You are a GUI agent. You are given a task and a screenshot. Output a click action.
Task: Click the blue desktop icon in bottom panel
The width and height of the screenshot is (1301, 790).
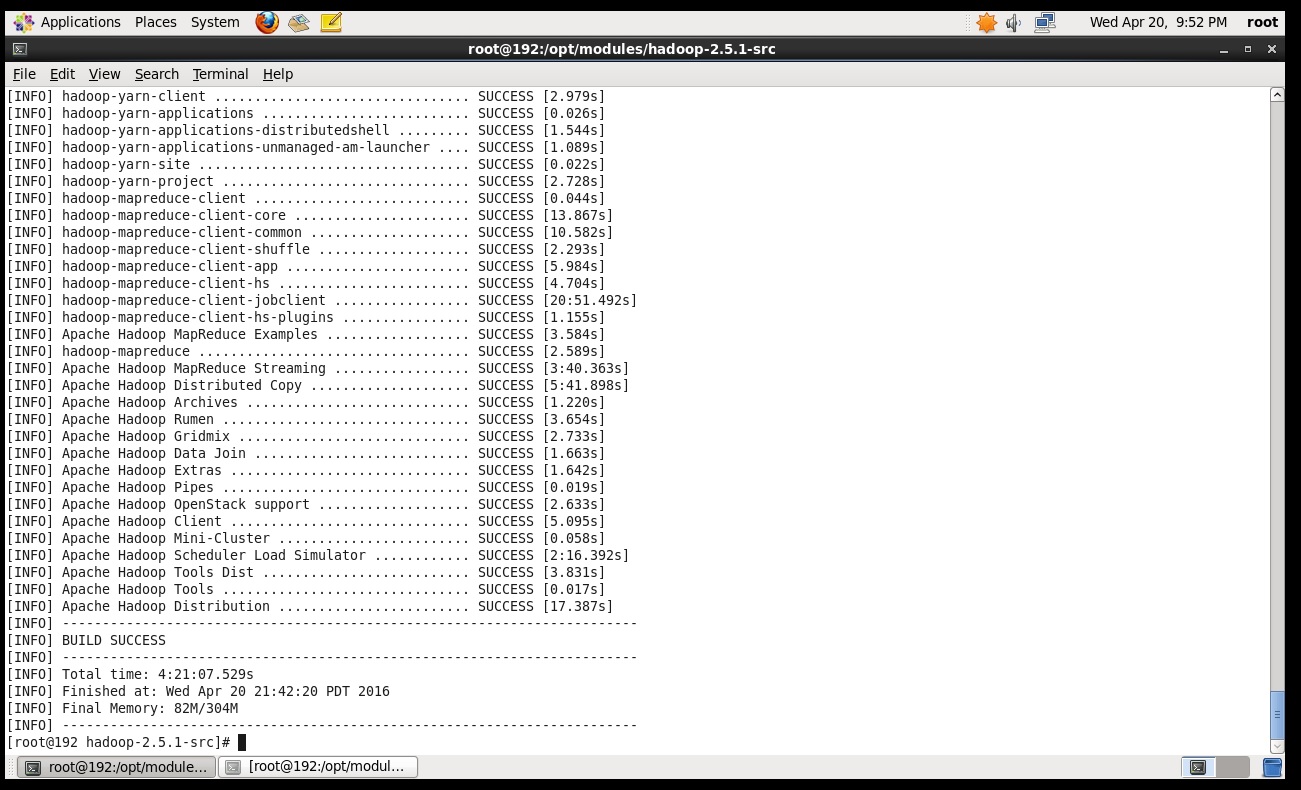click(1272, 767)
